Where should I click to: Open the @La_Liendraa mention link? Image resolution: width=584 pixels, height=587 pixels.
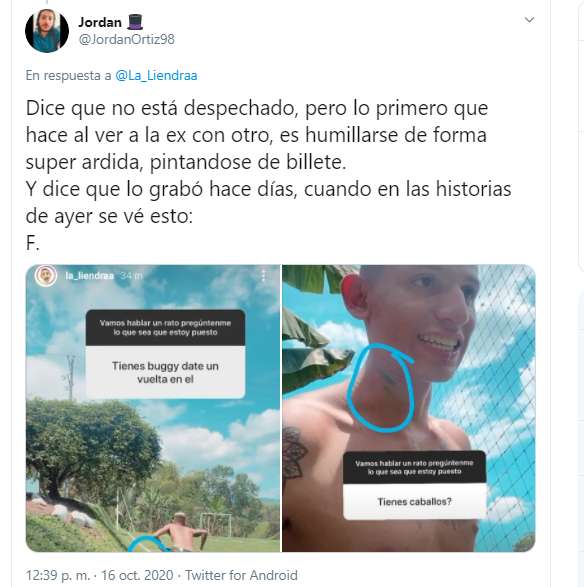tap(156, 76)
